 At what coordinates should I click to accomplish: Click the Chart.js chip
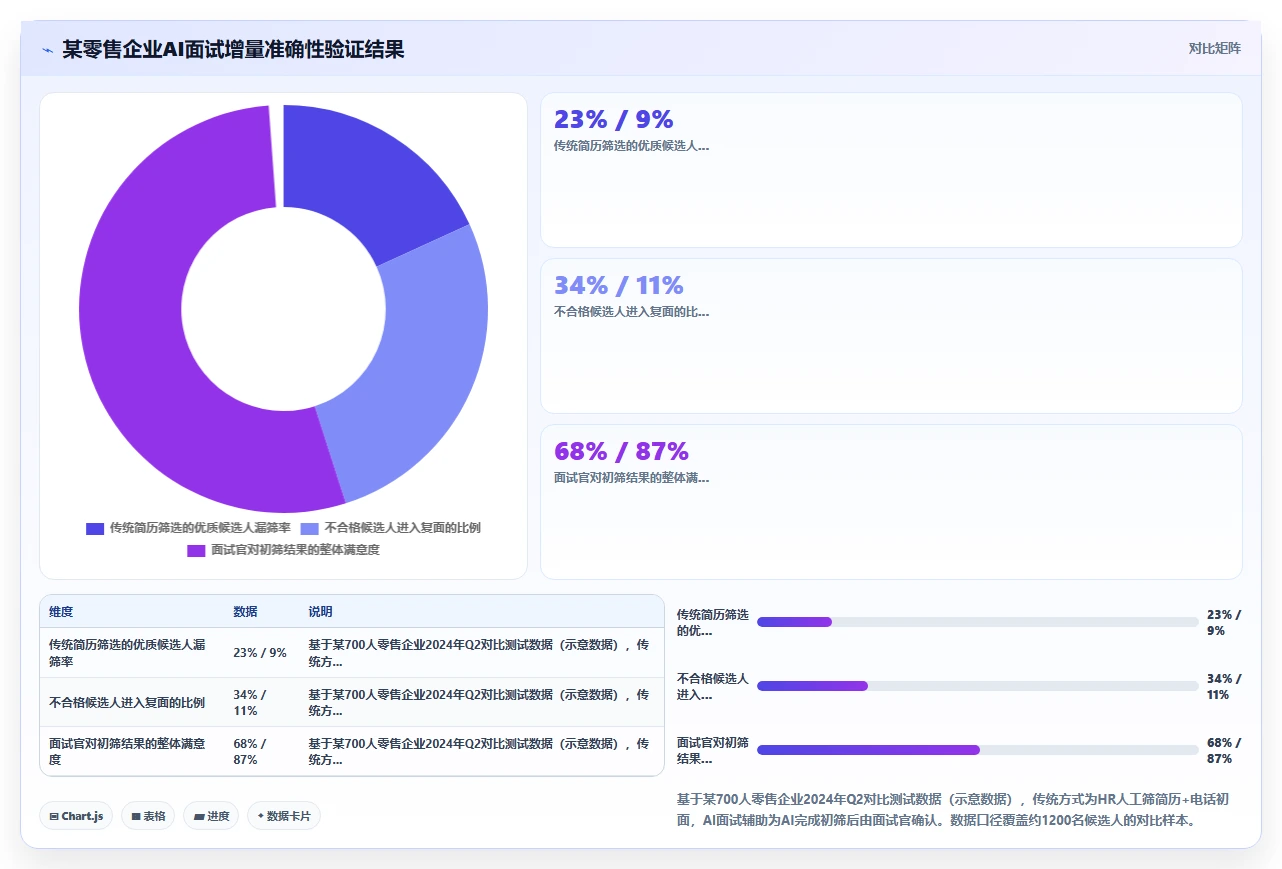point(76,816)
